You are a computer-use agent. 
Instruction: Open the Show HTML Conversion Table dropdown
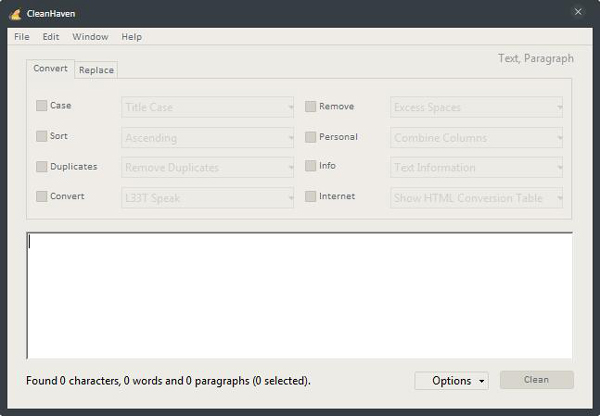click(x=476, y=198)
